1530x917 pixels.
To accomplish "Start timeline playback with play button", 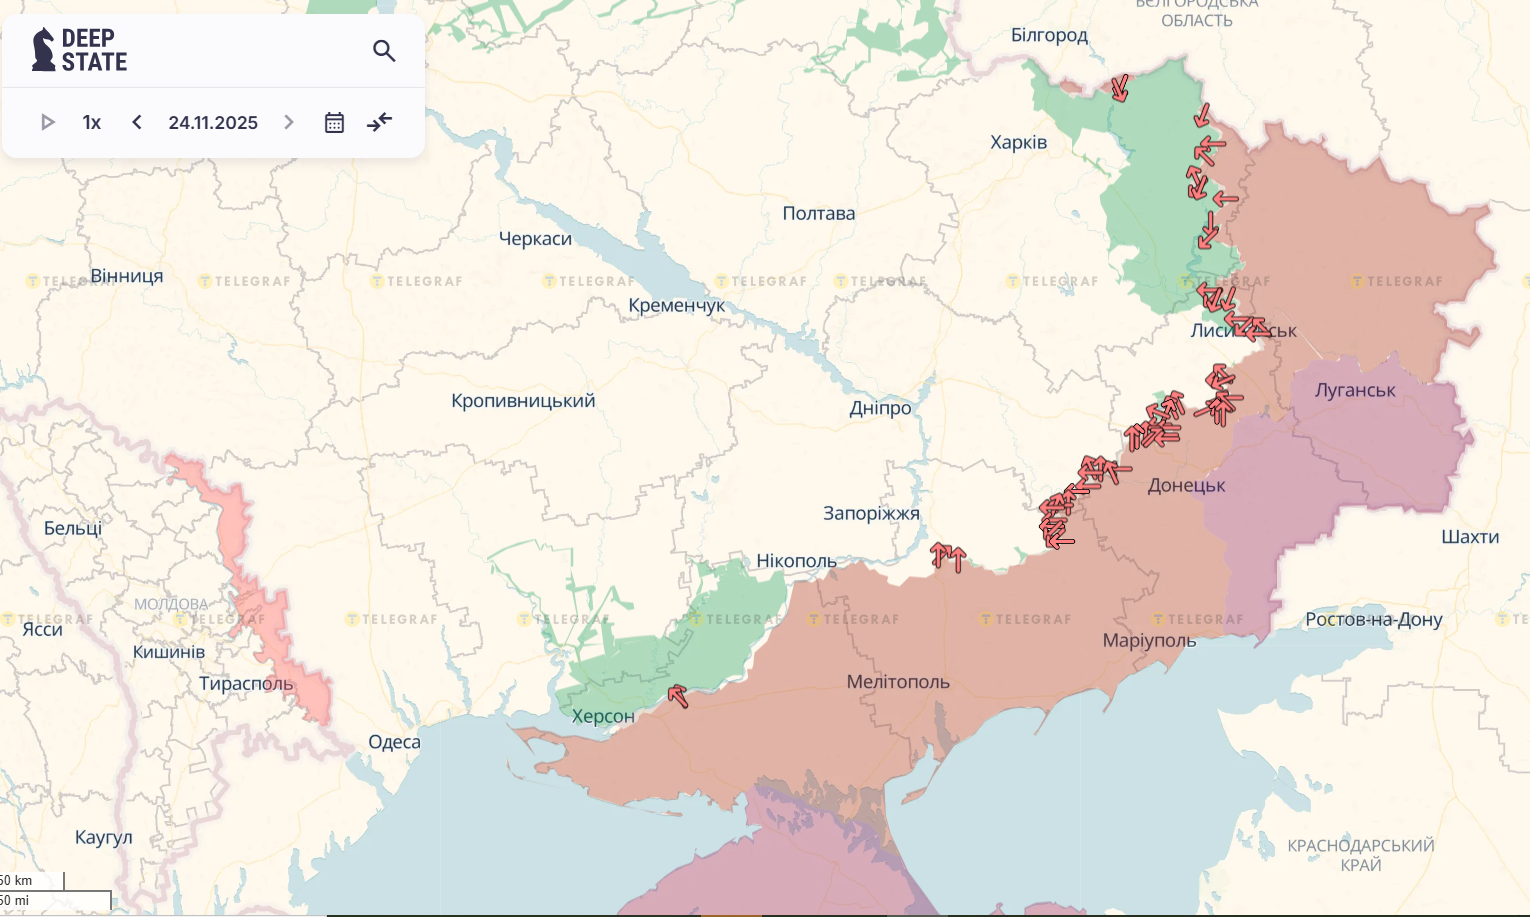I will tap(47, 122).
